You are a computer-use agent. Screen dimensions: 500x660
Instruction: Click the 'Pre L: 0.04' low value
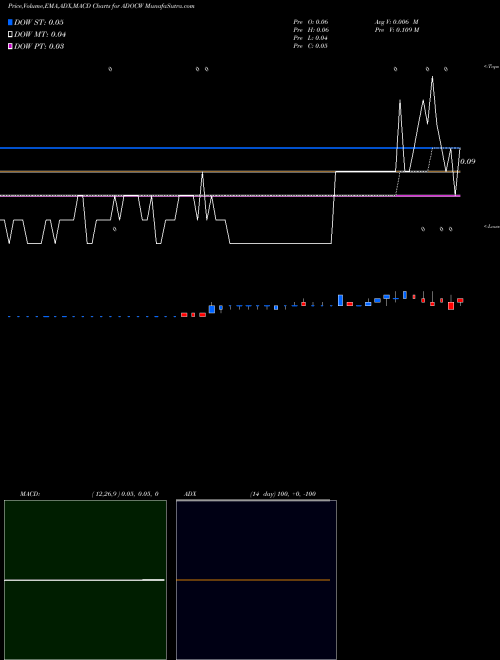click(x=311, y=38)
